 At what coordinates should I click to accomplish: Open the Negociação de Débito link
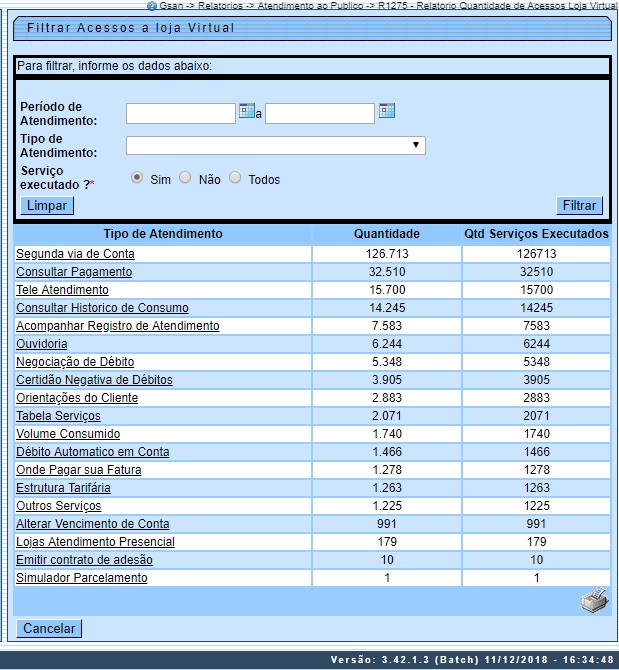pyautogui.click(x=75, y=362)
